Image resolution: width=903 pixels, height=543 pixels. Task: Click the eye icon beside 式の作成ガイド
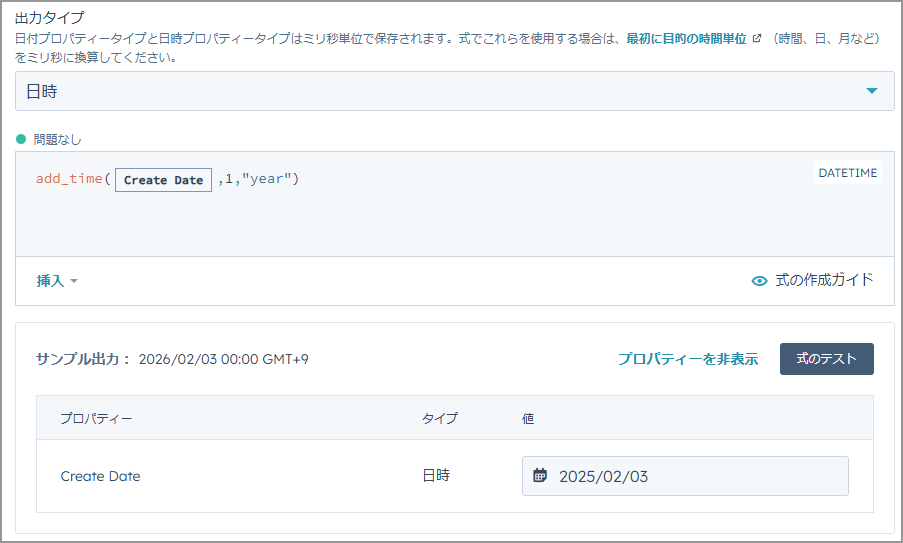coord(760,281)
